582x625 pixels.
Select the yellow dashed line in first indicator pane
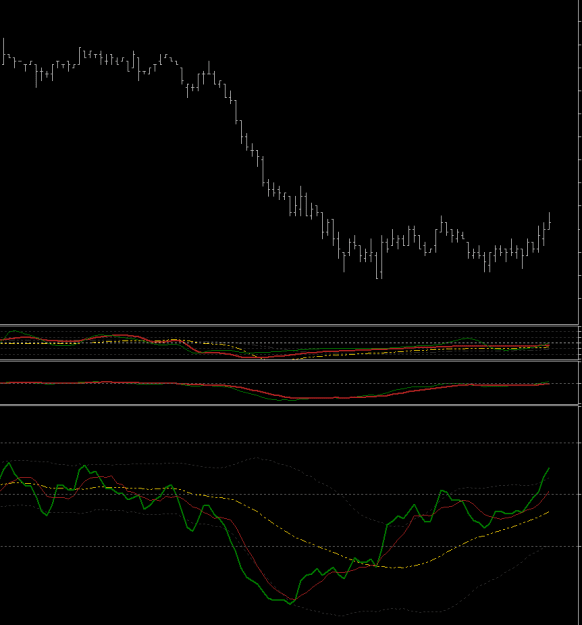click(x=239, y=350)
